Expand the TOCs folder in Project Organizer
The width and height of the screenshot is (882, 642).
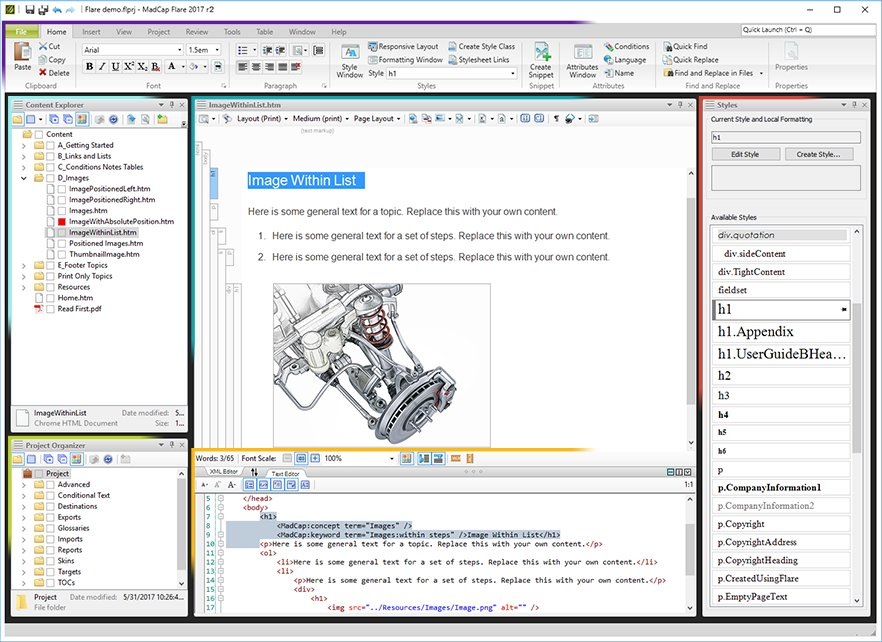click(x=24, y=582)
